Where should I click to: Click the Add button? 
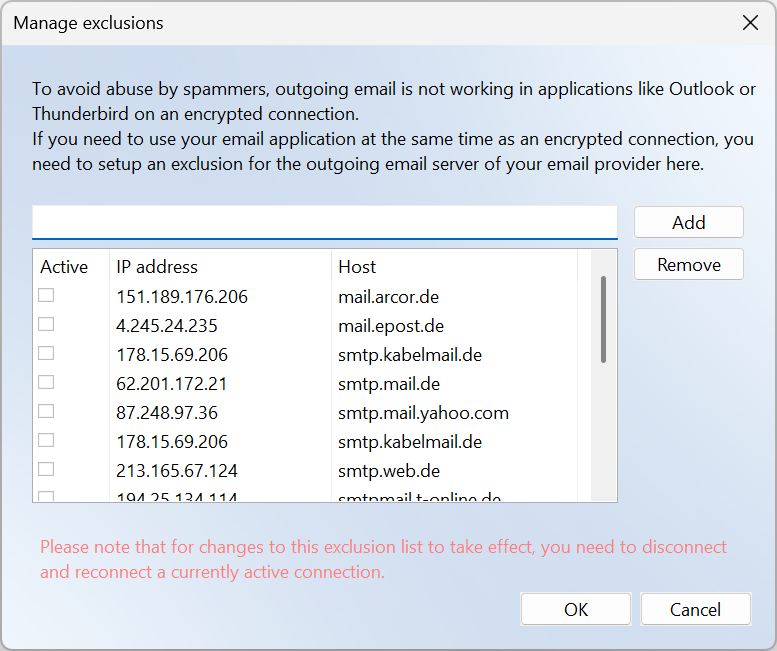688,223
